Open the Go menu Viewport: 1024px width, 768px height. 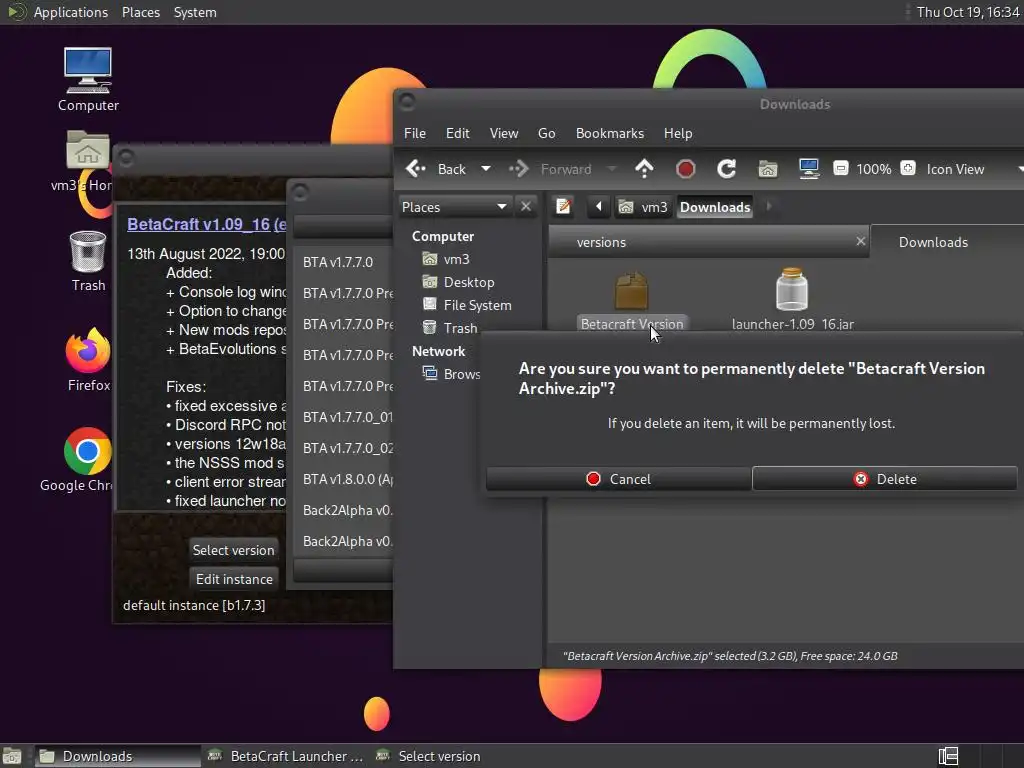(547, 133)
